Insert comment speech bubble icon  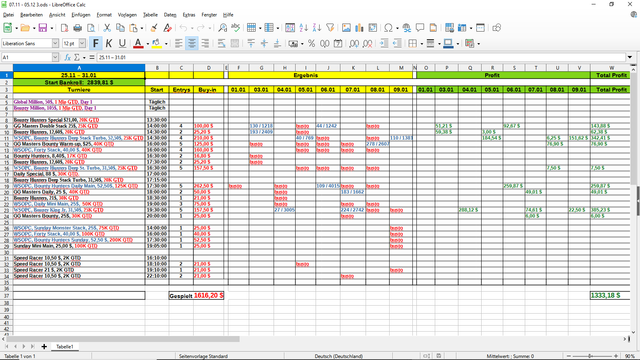click(420, 28)
